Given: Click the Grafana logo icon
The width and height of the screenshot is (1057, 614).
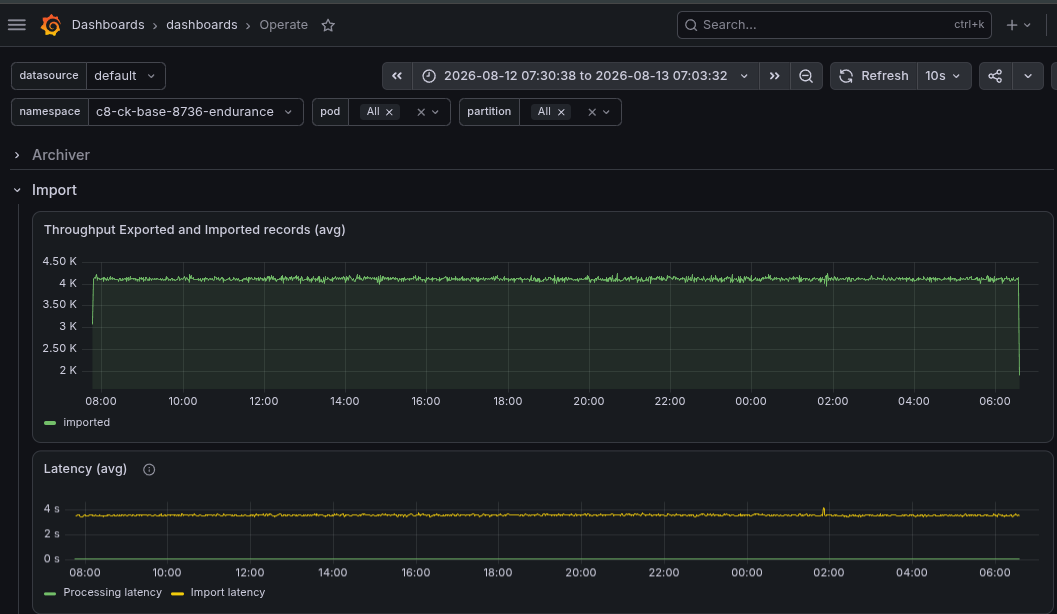Looking at the screenshot, I should pos(51,25).
